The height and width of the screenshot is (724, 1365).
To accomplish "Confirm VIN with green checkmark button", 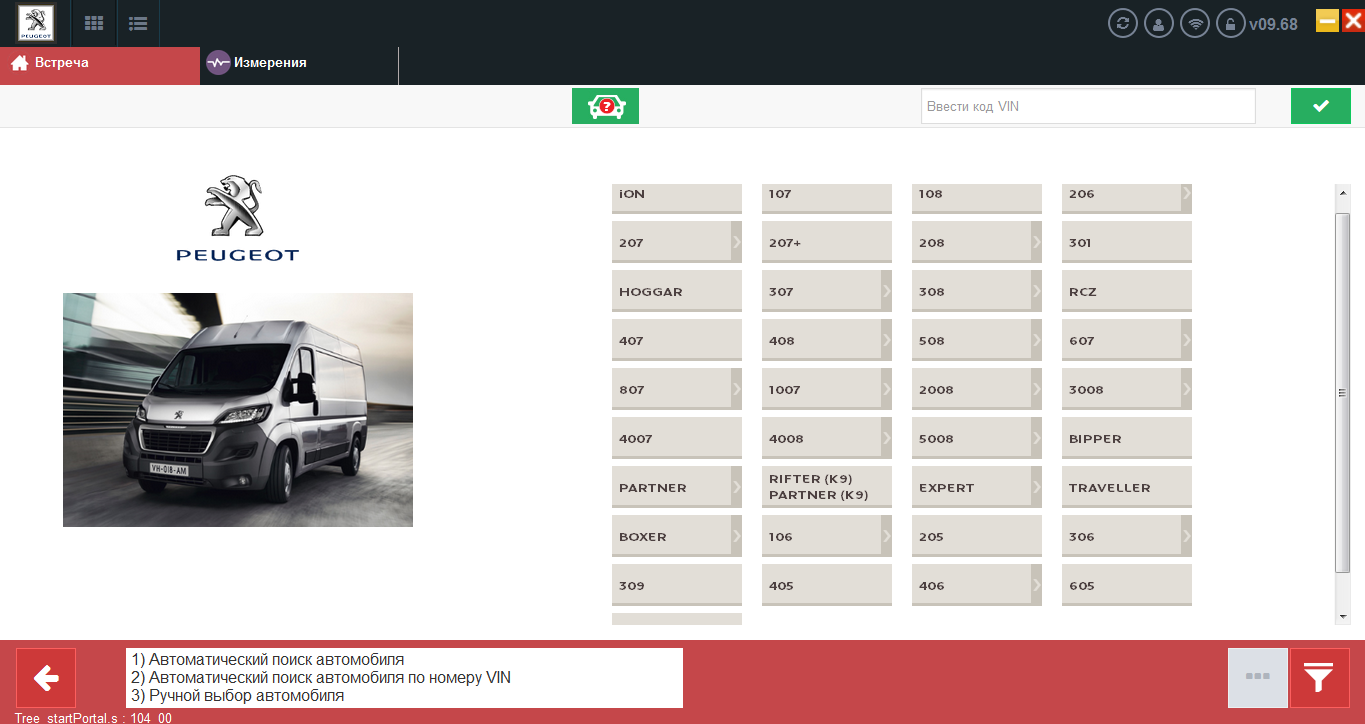I will (x=1321, y=106).
